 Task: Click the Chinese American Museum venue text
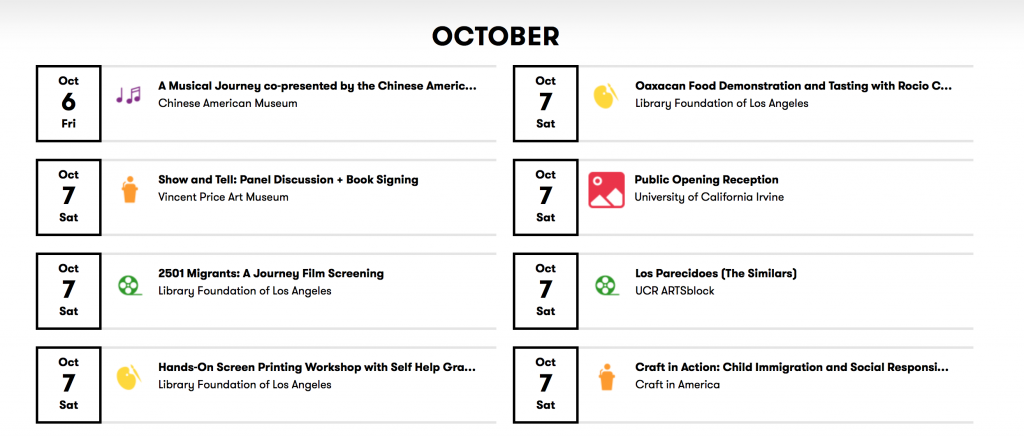pos(227,103)
